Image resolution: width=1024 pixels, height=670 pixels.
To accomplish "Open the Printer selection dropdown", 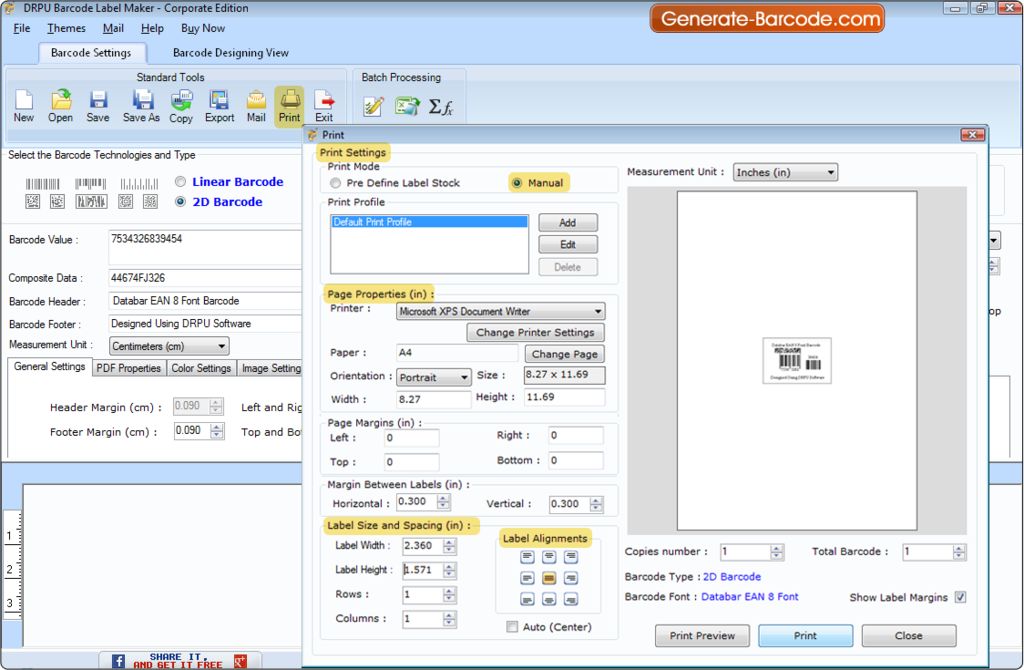I will pyautogui.click(x=500, y=311).
